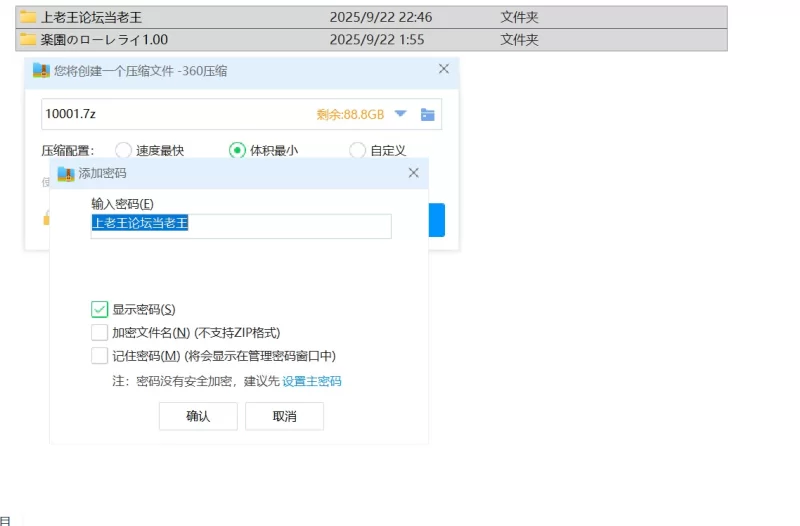The height and width of the screenshot is (526, 800).
Task: Click the 文件夹 type cell for 楽園のローレライ1.00
Action: (x=519, y=39)
